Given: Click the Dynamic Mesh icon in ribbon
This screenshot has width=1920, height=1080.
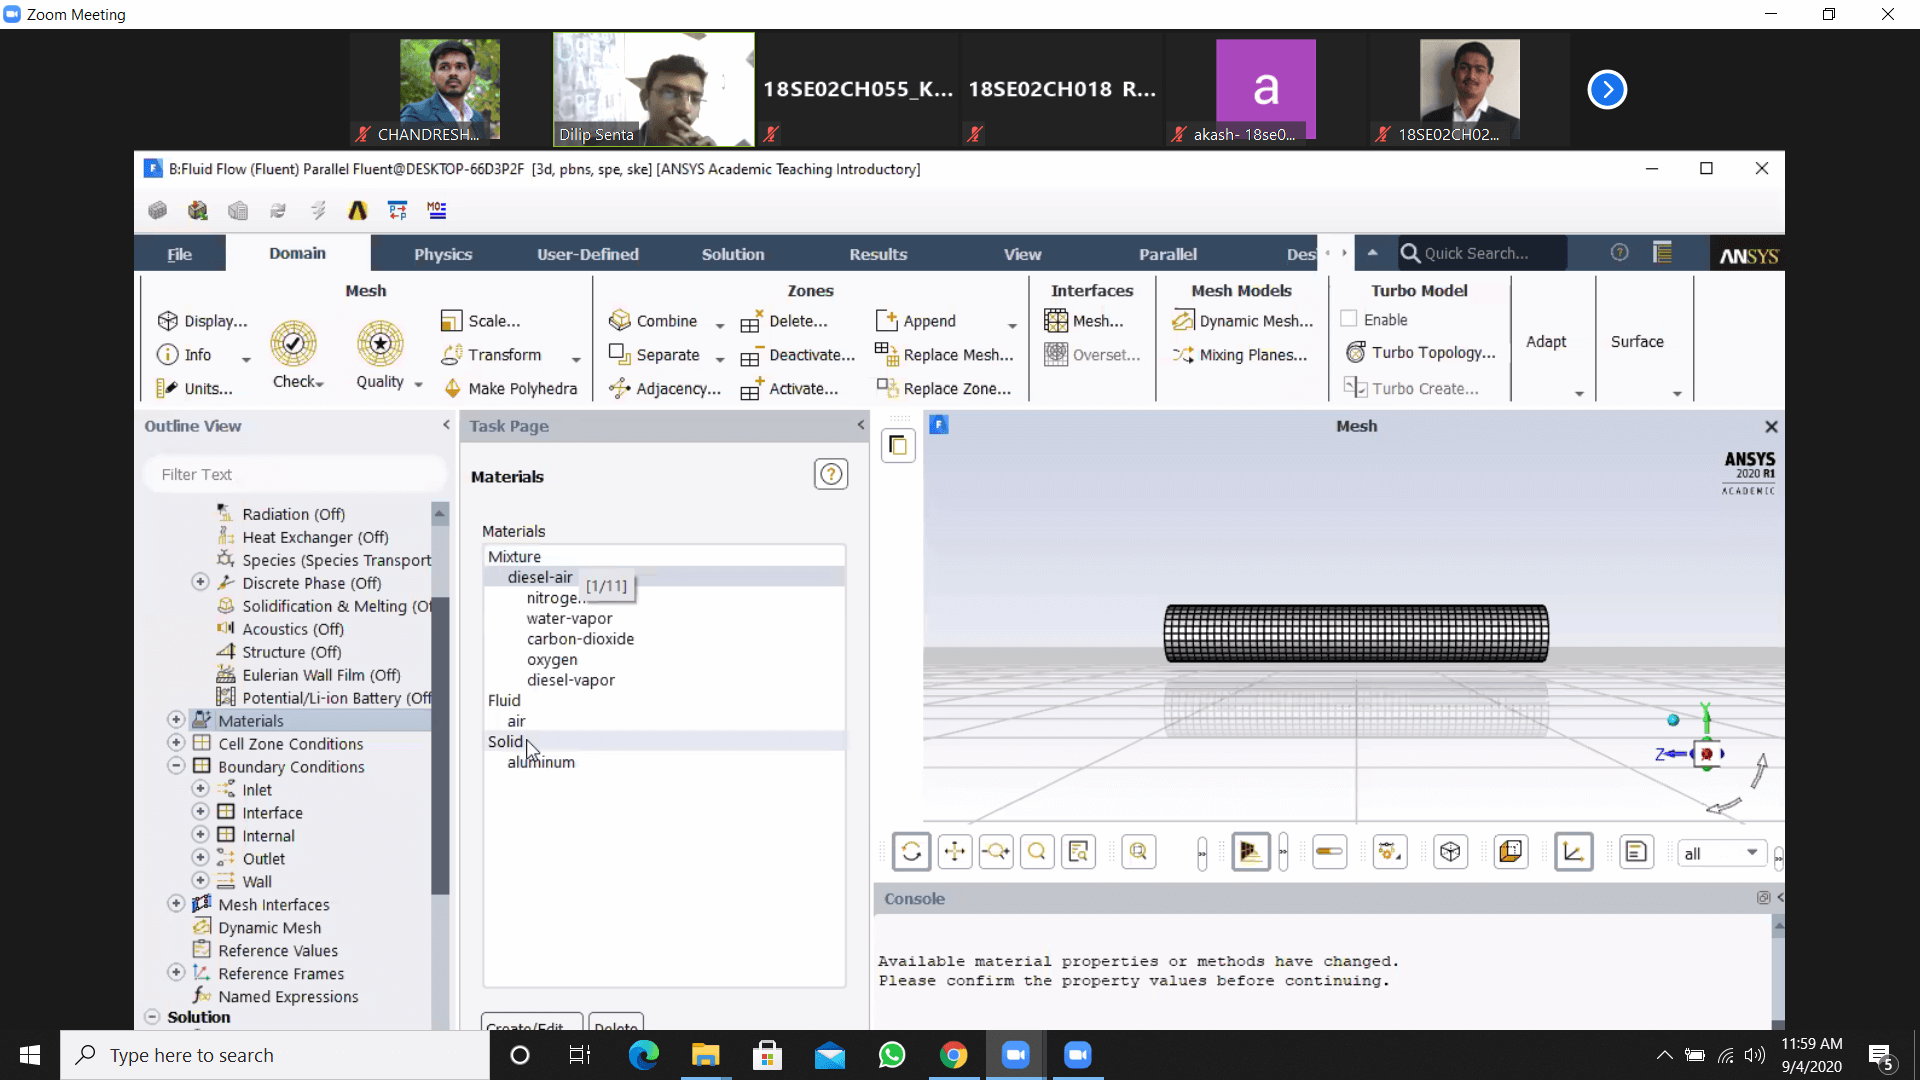Looking at the screenshot, I should tap(1183, 321).
